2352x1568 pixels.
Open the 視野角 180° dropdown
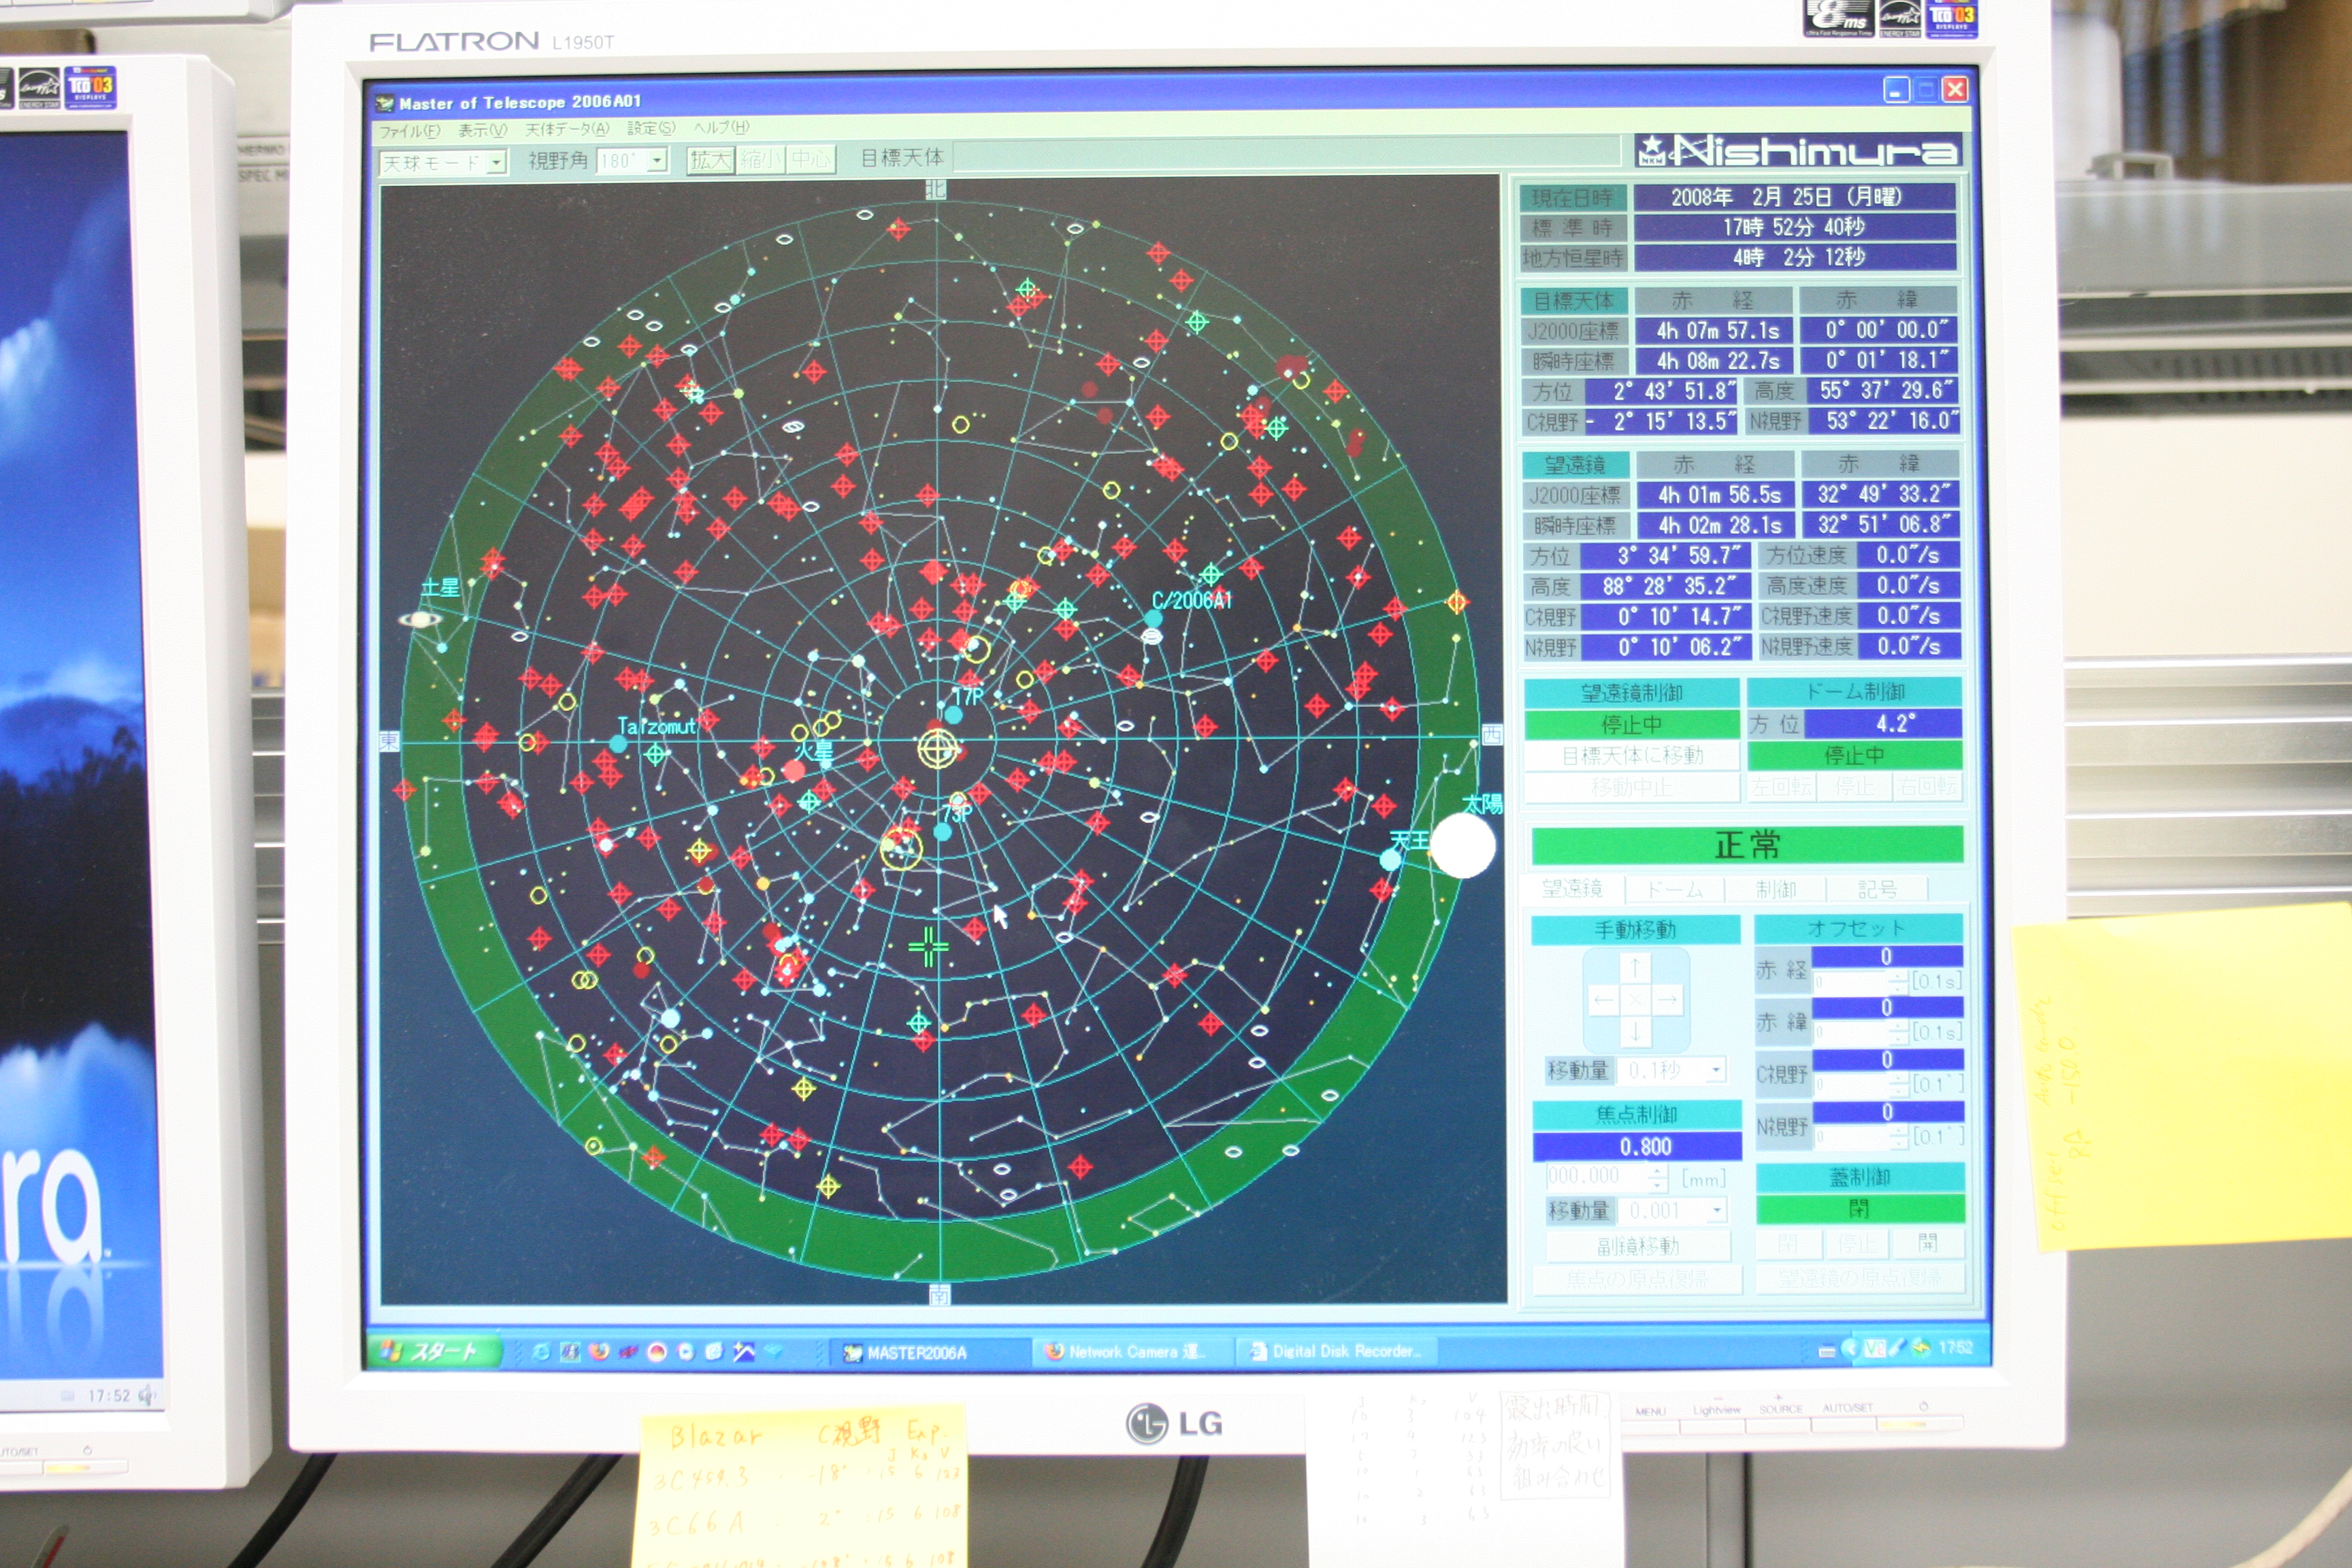click(657, 160)
